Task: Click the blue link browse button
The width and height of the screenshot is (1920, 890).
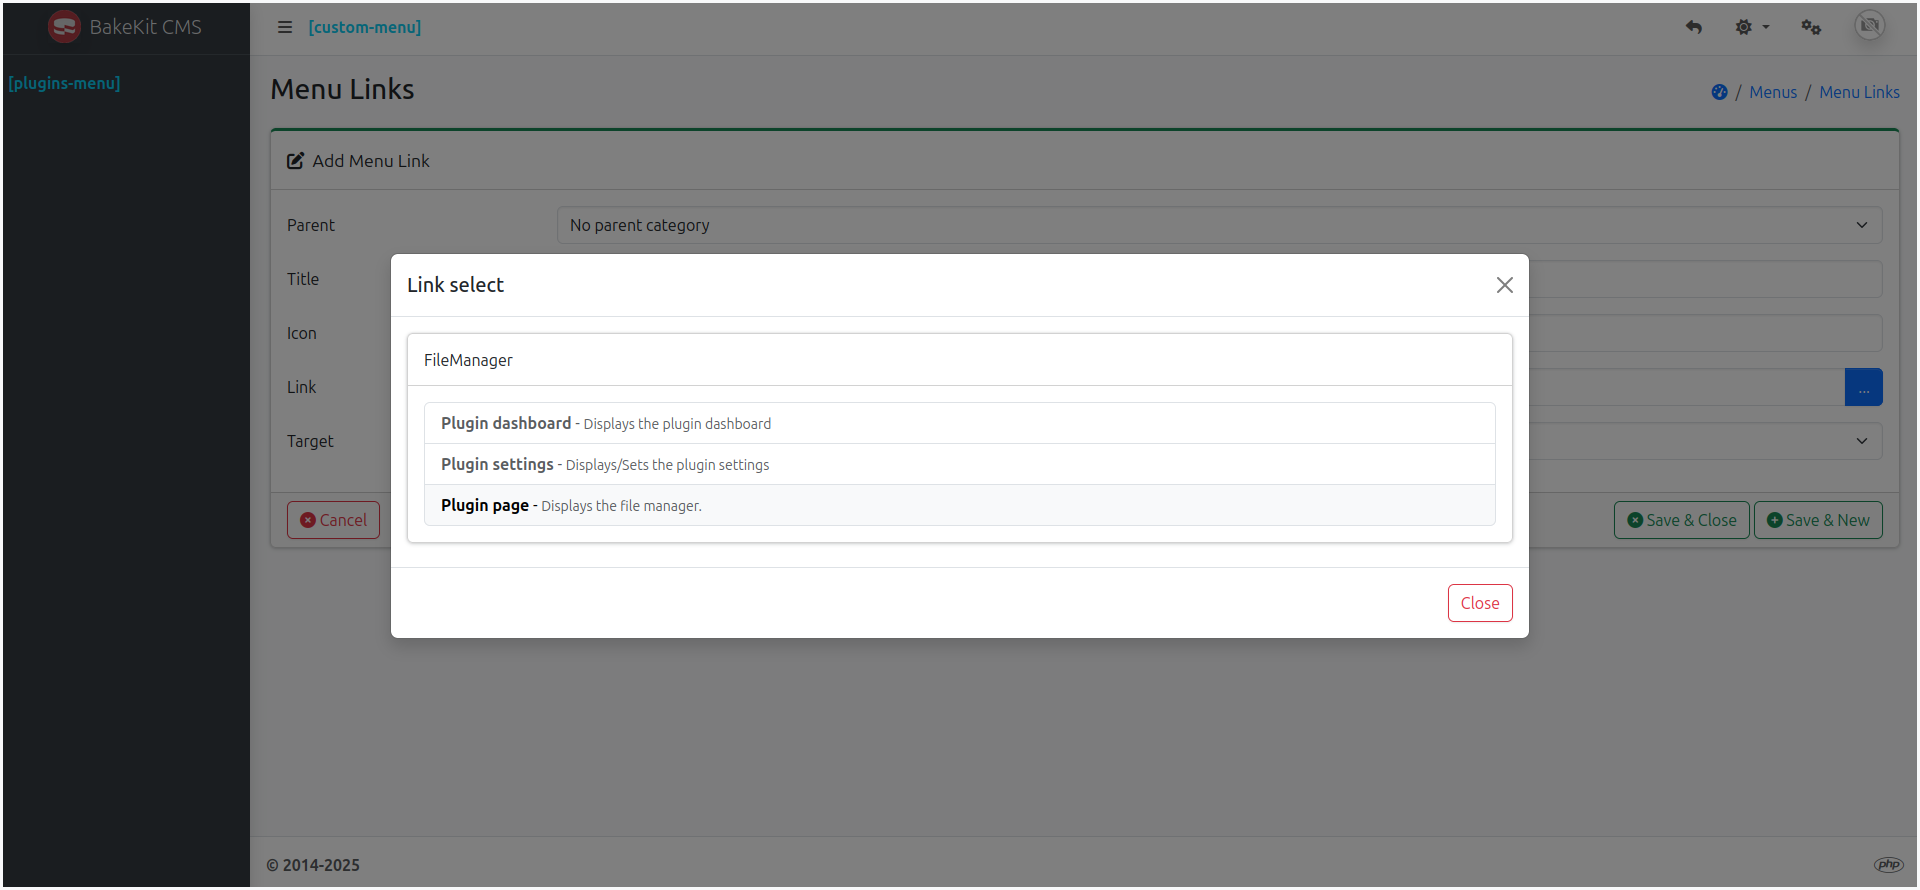Action: pos(1863,387)
